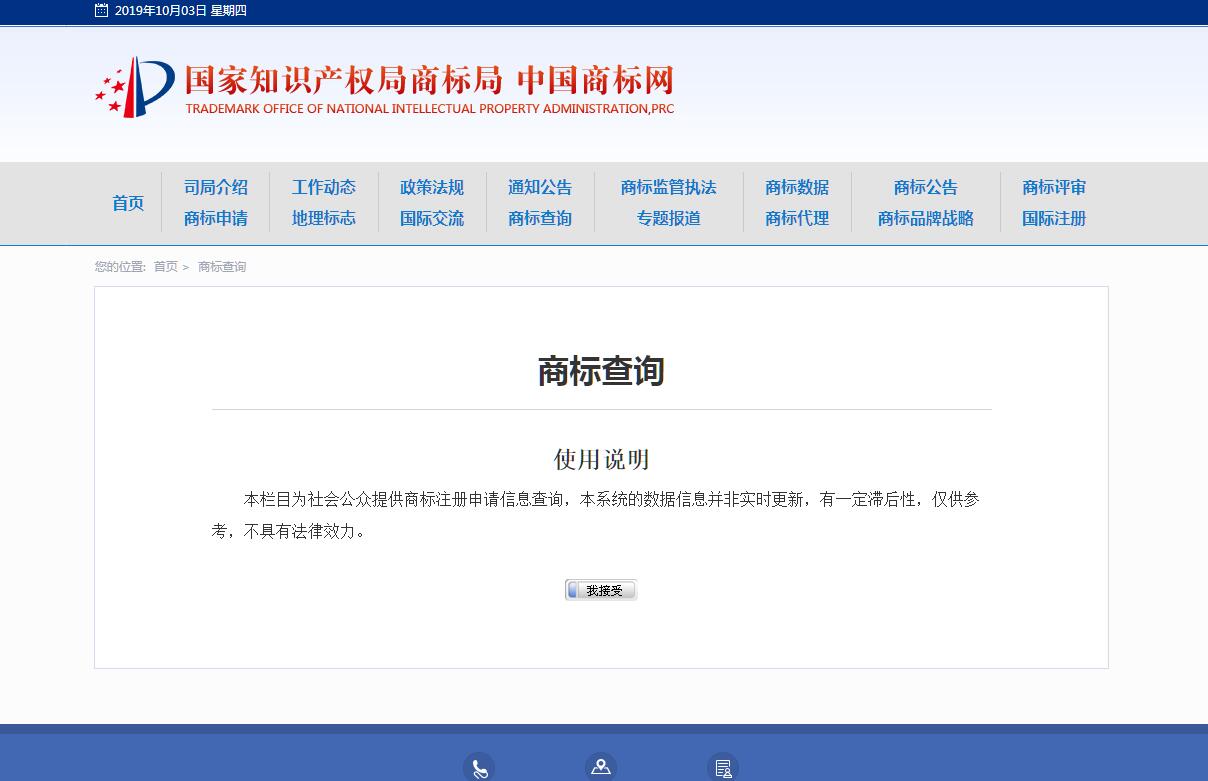Open the 司局介绍 navigation item
1208x781 pixels.
click(216, 187)
